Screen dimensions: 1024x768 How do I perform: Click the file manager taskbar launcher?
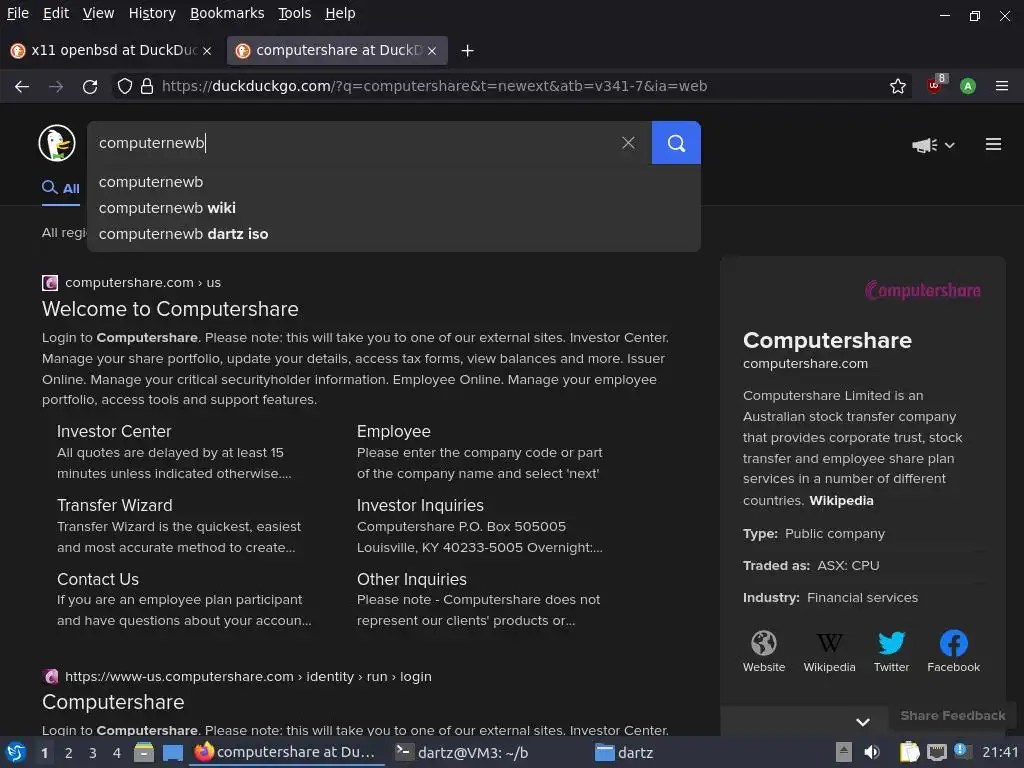(x=144, y=752)
